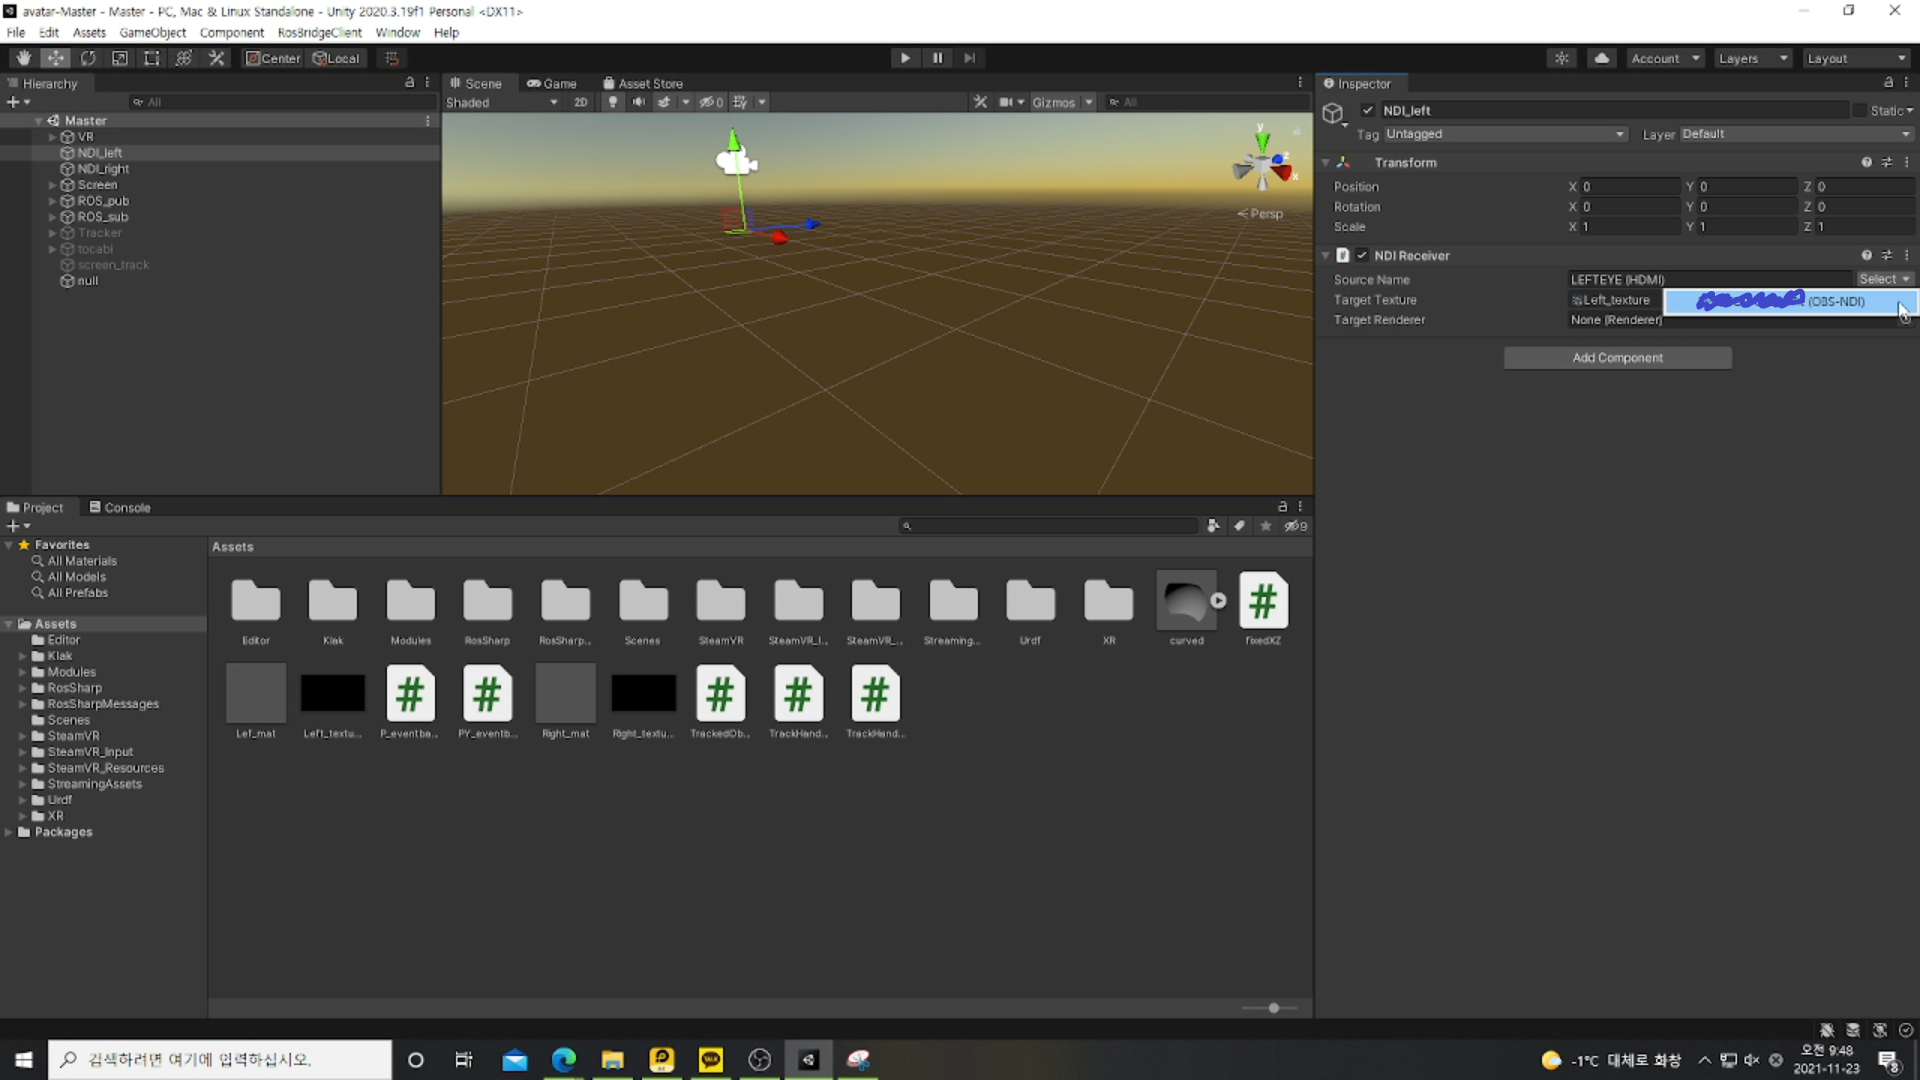Open the Shaded draw mode dropdown

point(500,102)
